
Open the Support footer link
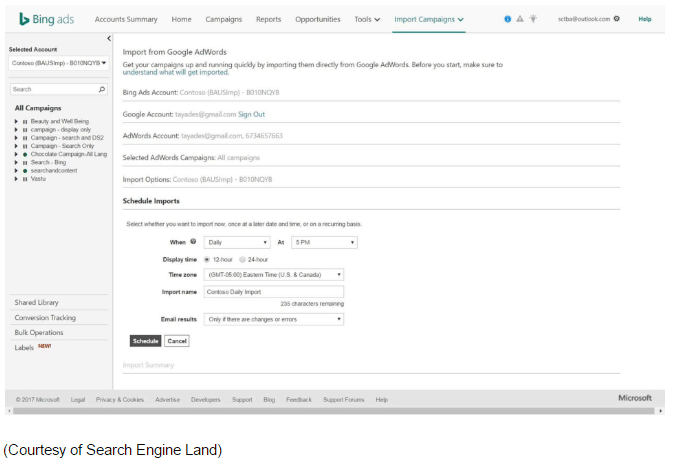pyautogui.click(x=242, y=400)
